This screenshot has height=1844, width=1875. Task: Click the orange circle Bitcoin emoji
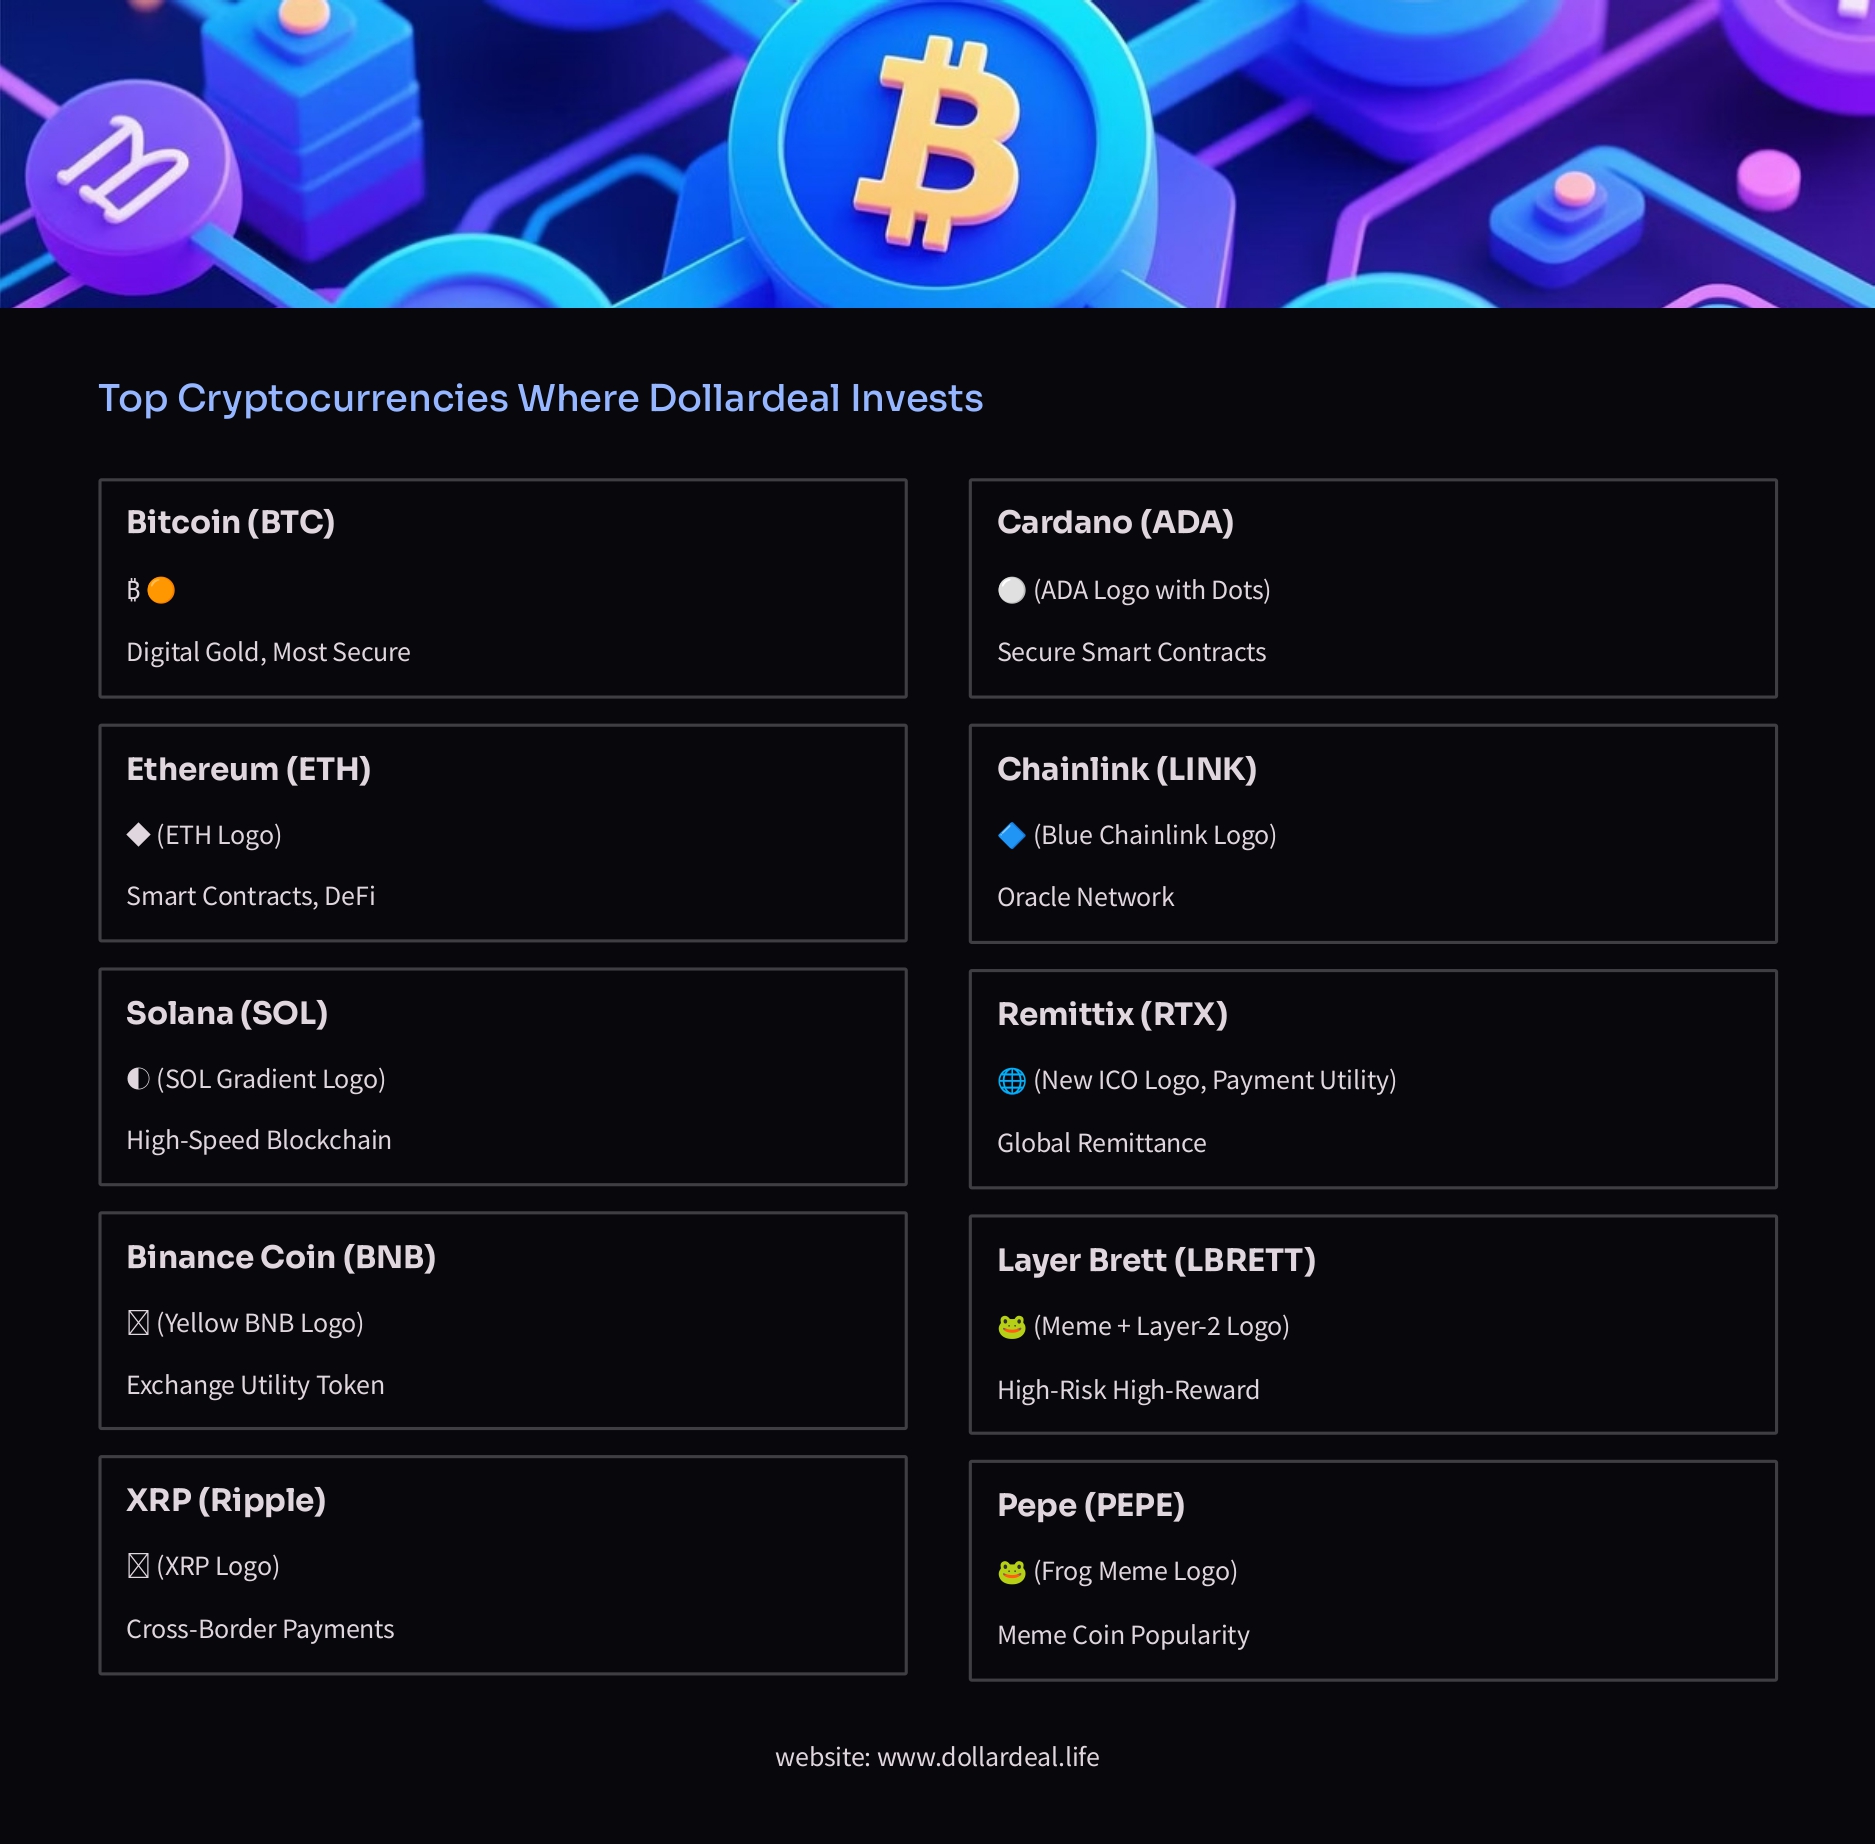[x=161, y=591]
